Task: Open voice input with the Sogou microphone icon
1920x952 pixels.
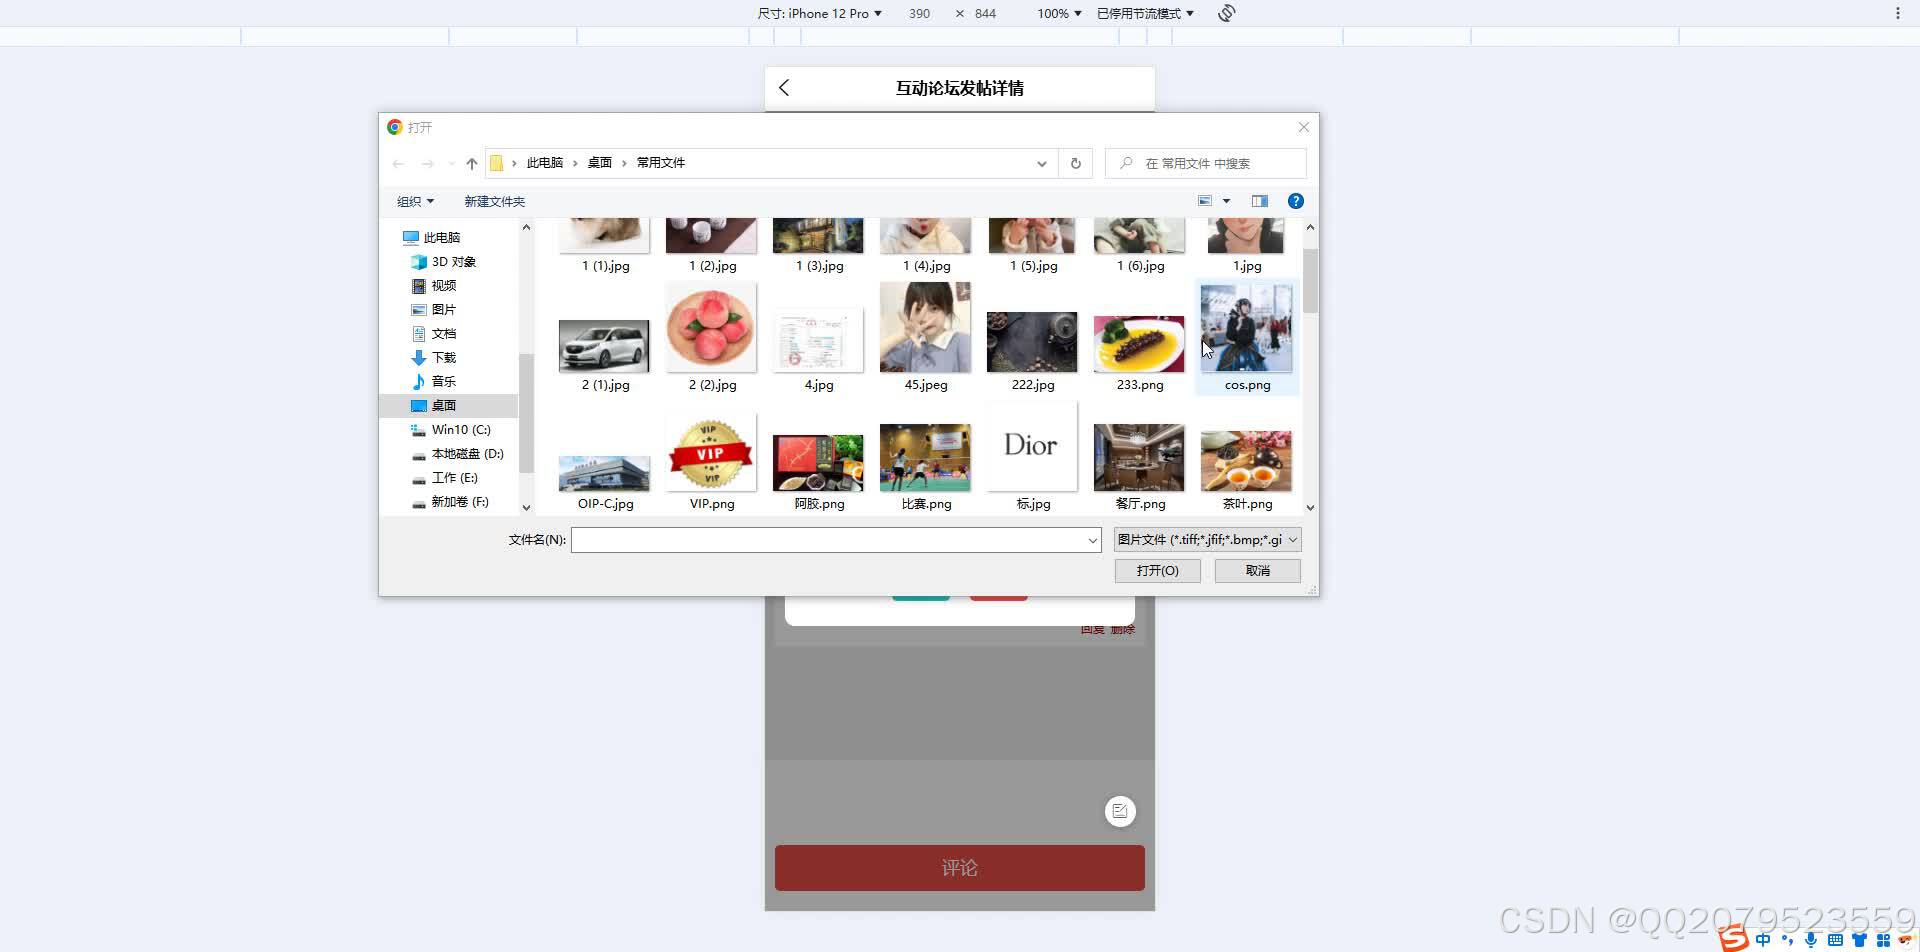Action: 1810,939
